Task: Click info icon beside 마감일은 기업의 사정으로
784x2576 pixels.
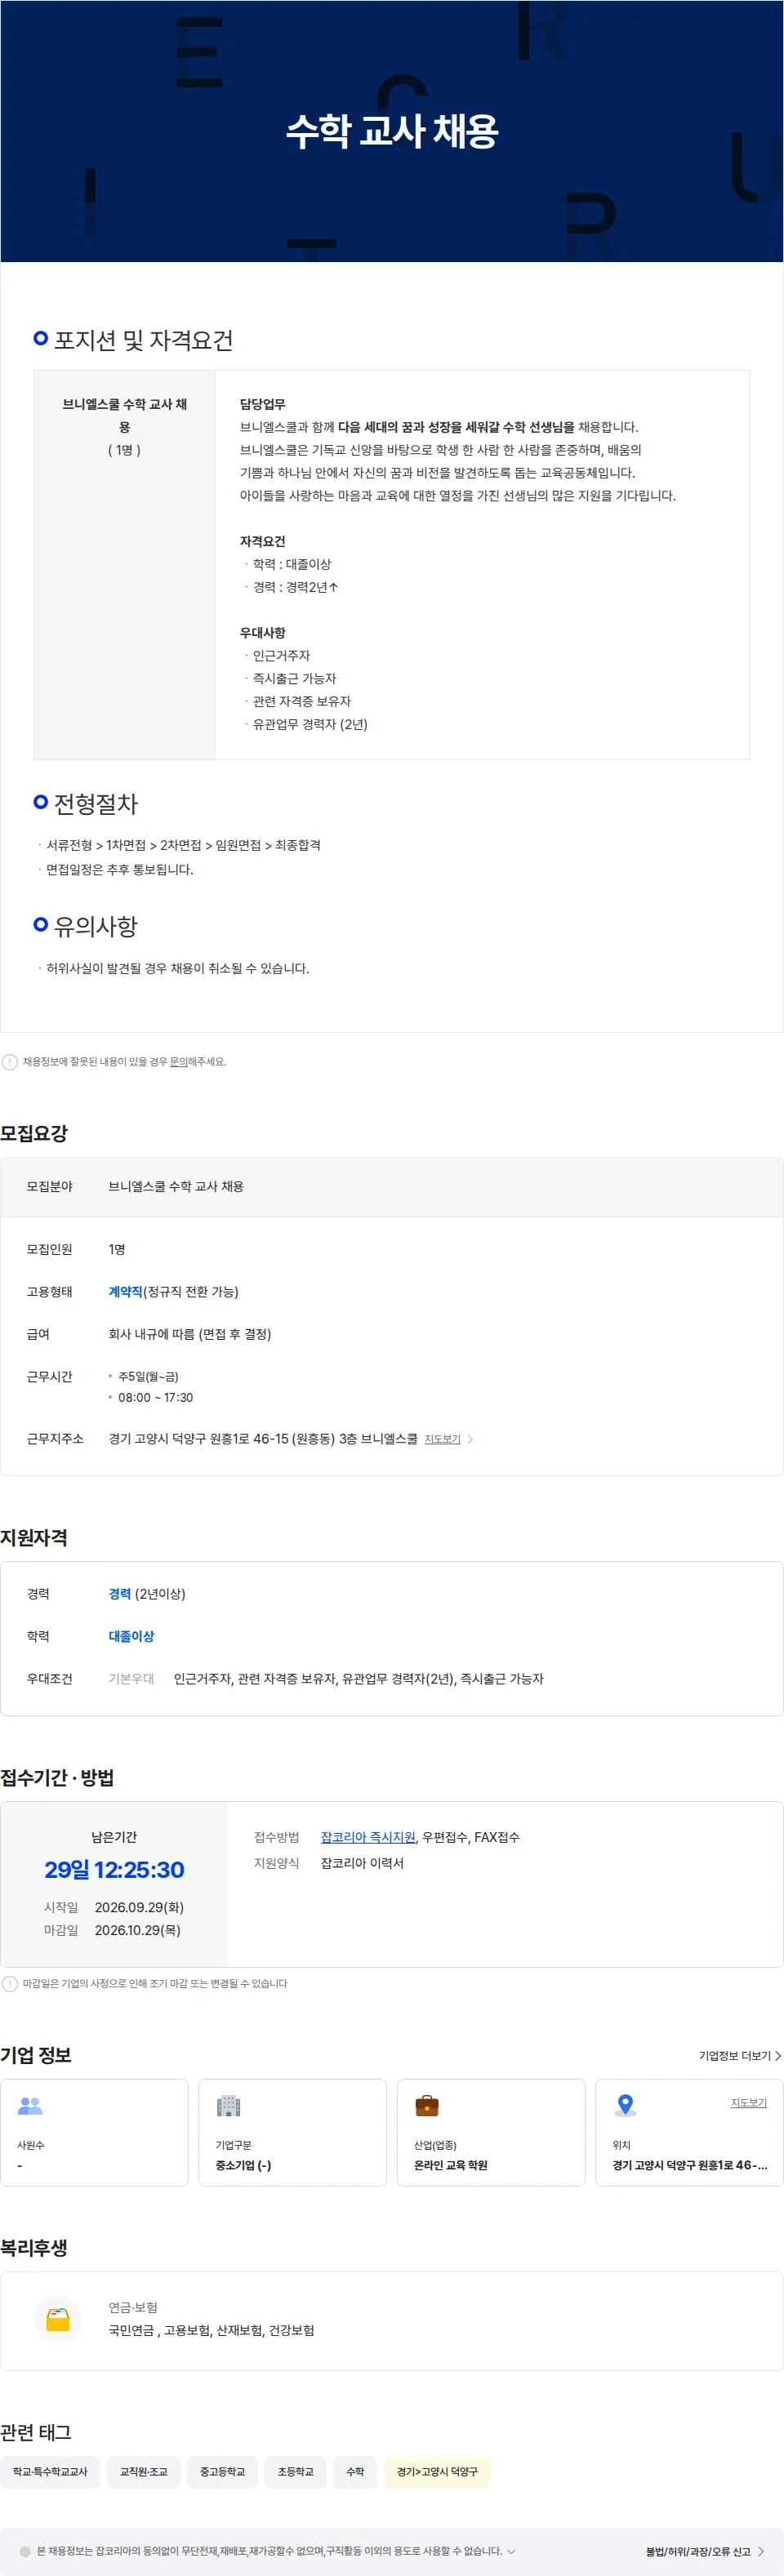Action: [10, 1983]
